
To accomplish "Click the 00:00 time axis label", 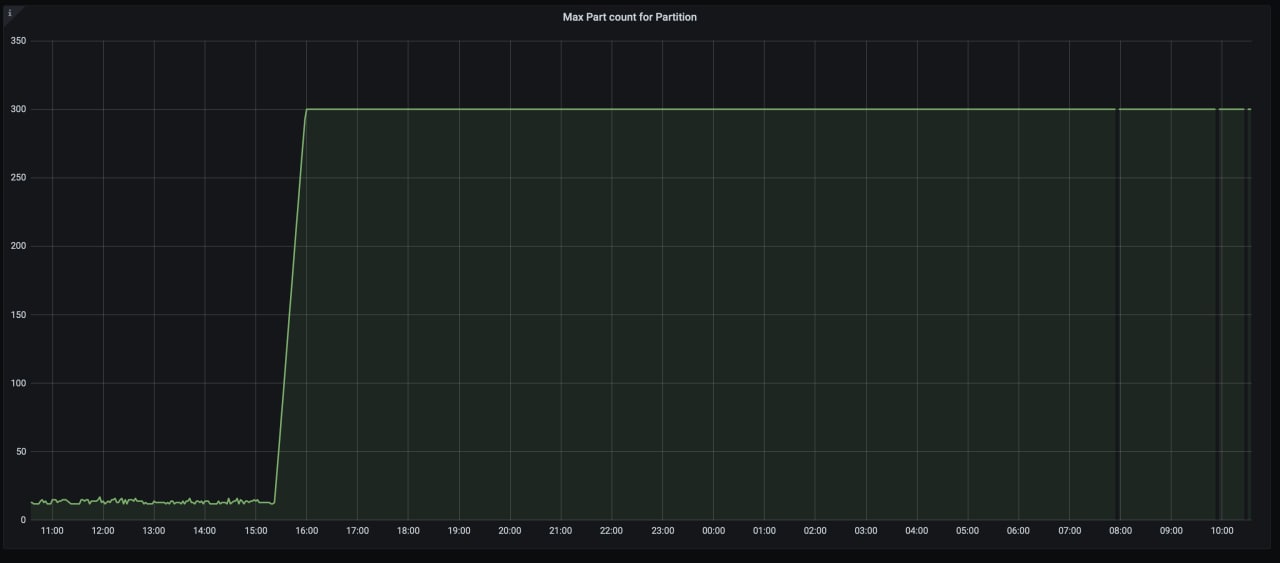I will (713, 531).
